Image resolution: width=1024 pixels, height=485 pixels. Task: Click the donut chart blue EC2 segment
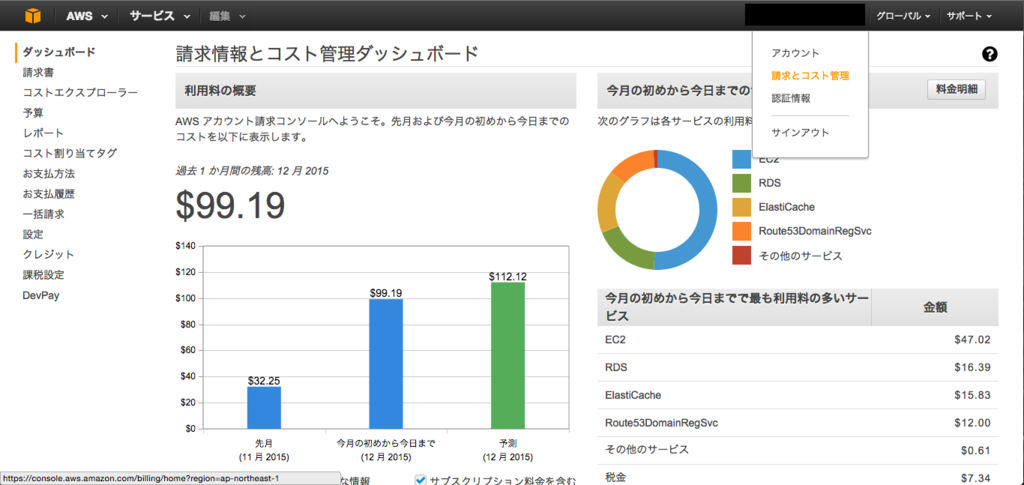pos(707,209)
